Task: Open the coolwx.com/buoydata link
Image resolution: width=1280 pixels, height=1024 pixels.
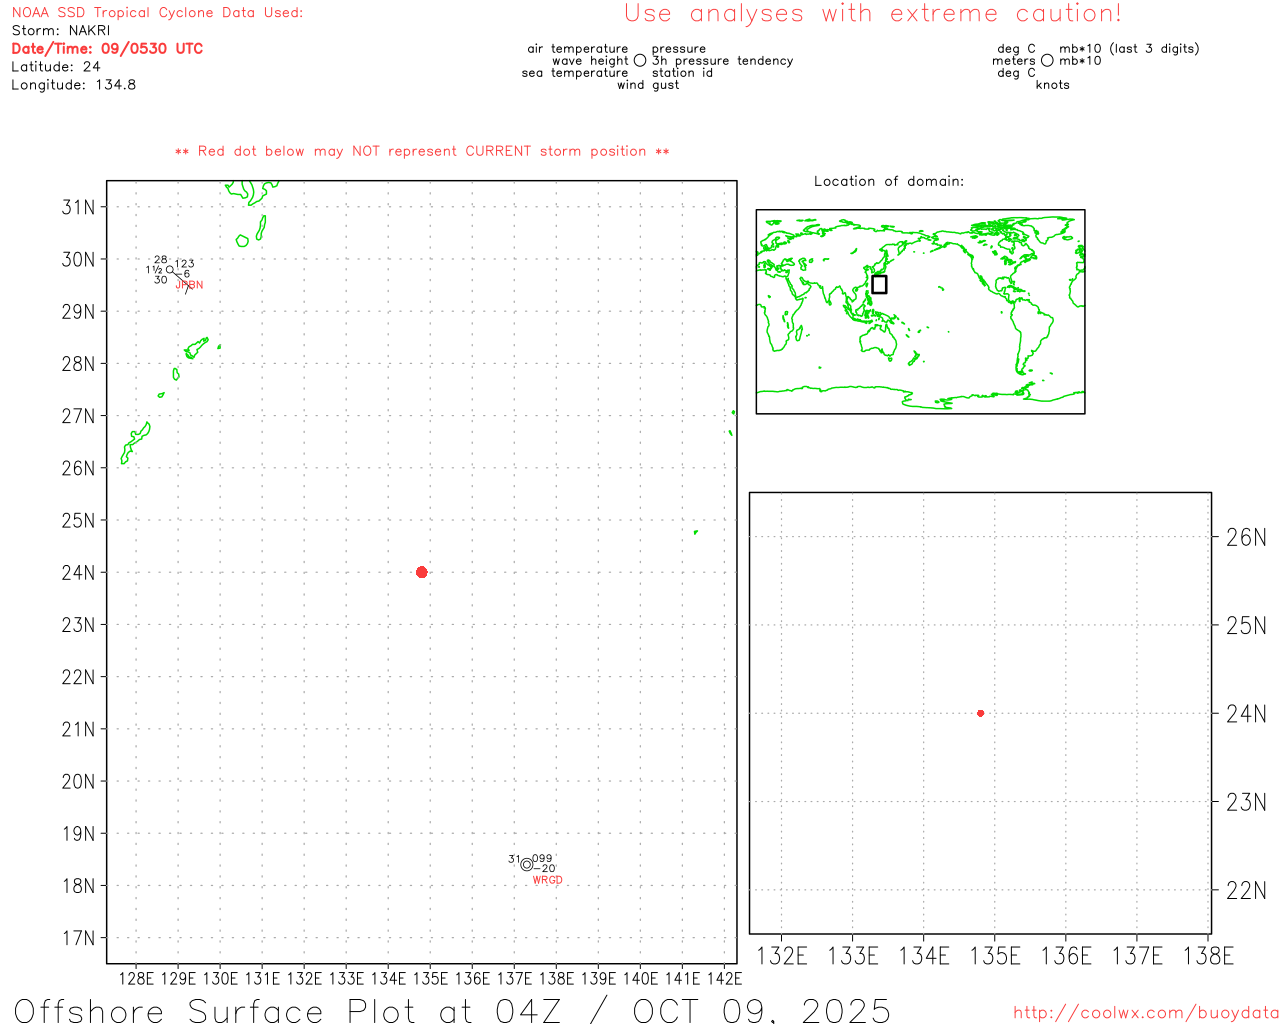Action: [1145, 1013]
